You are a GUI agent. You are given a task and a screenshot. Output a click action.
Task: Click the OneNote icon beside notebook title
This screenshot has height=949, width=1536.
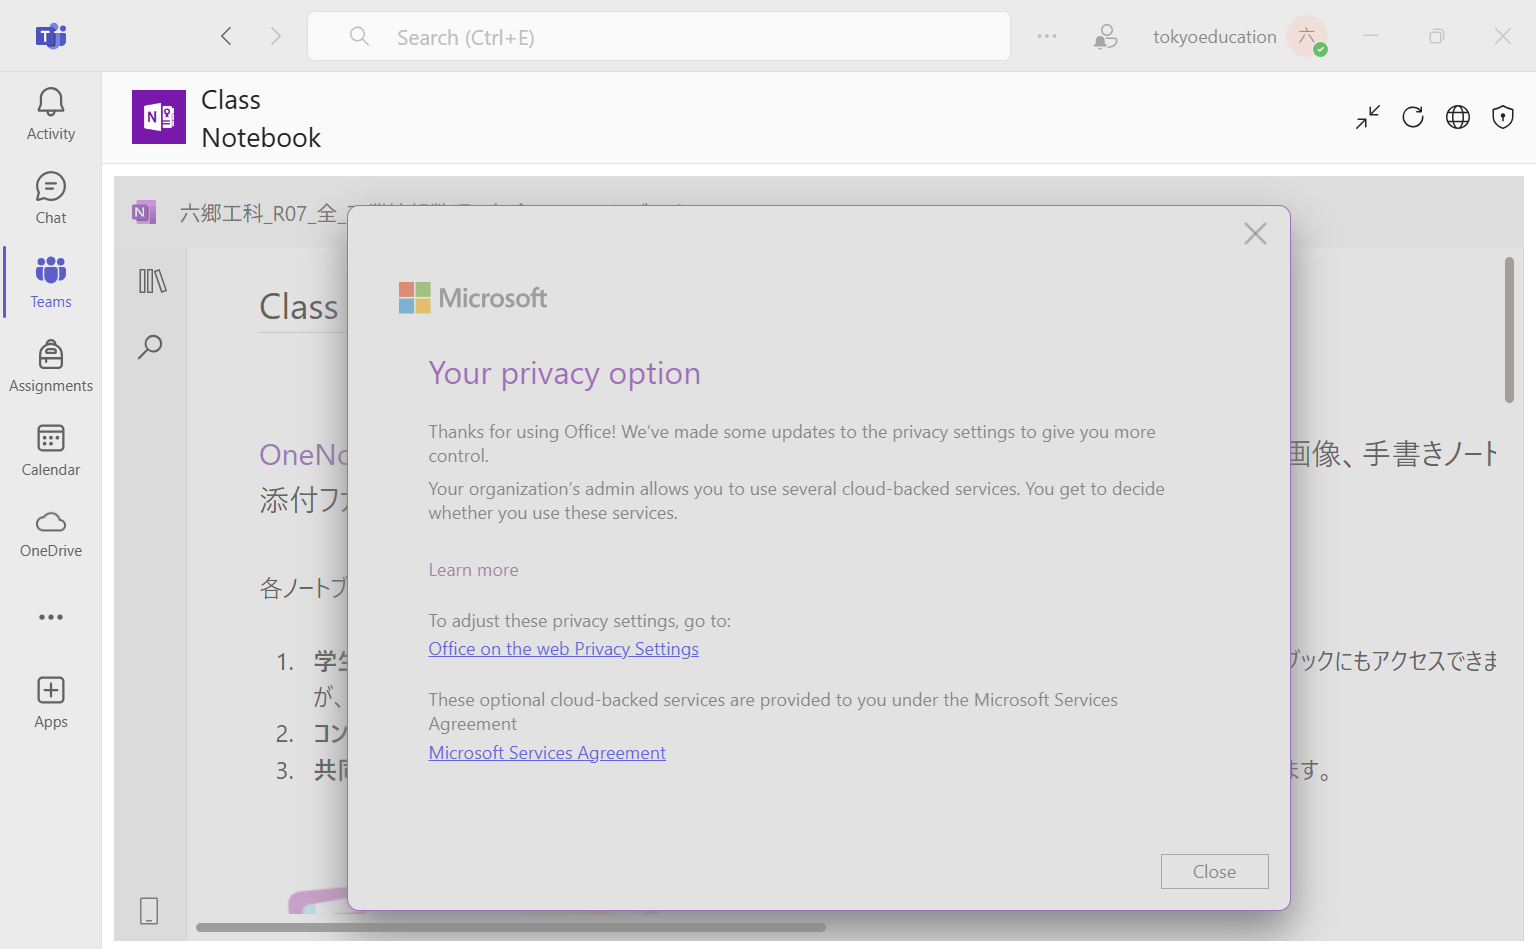pos(144,212)
